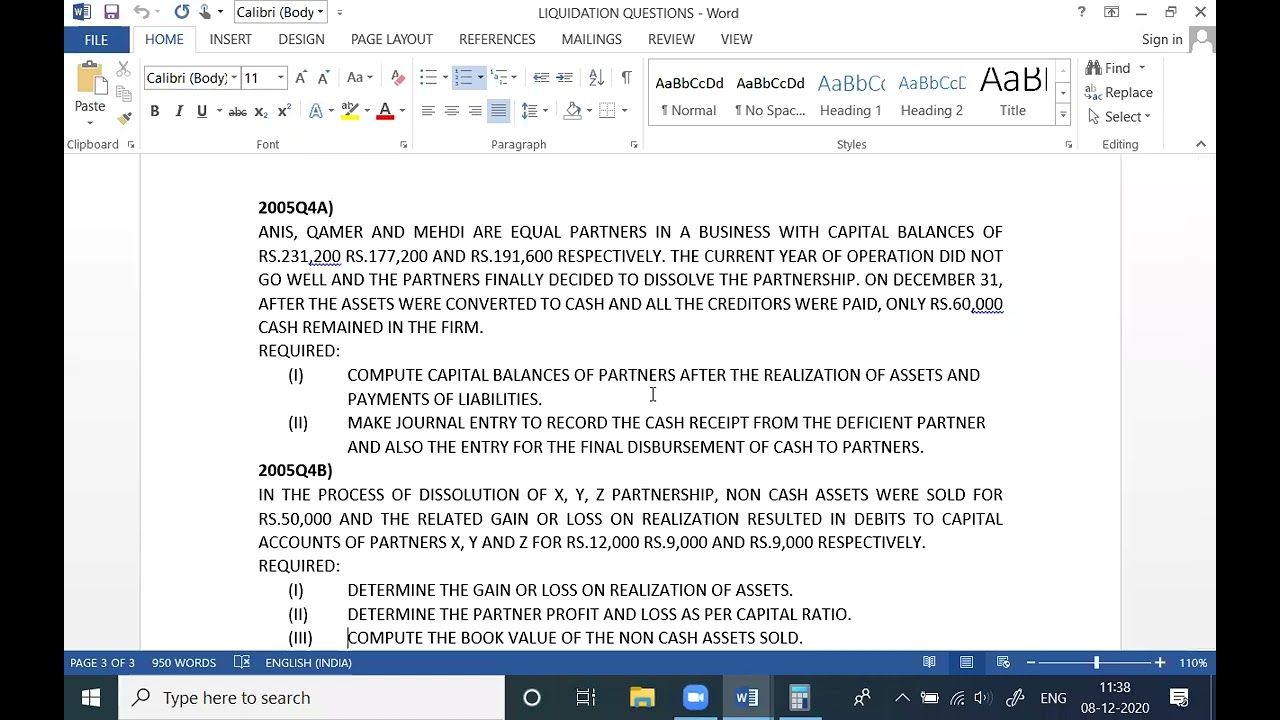Click Sign in link

(x=1162, y=39)
